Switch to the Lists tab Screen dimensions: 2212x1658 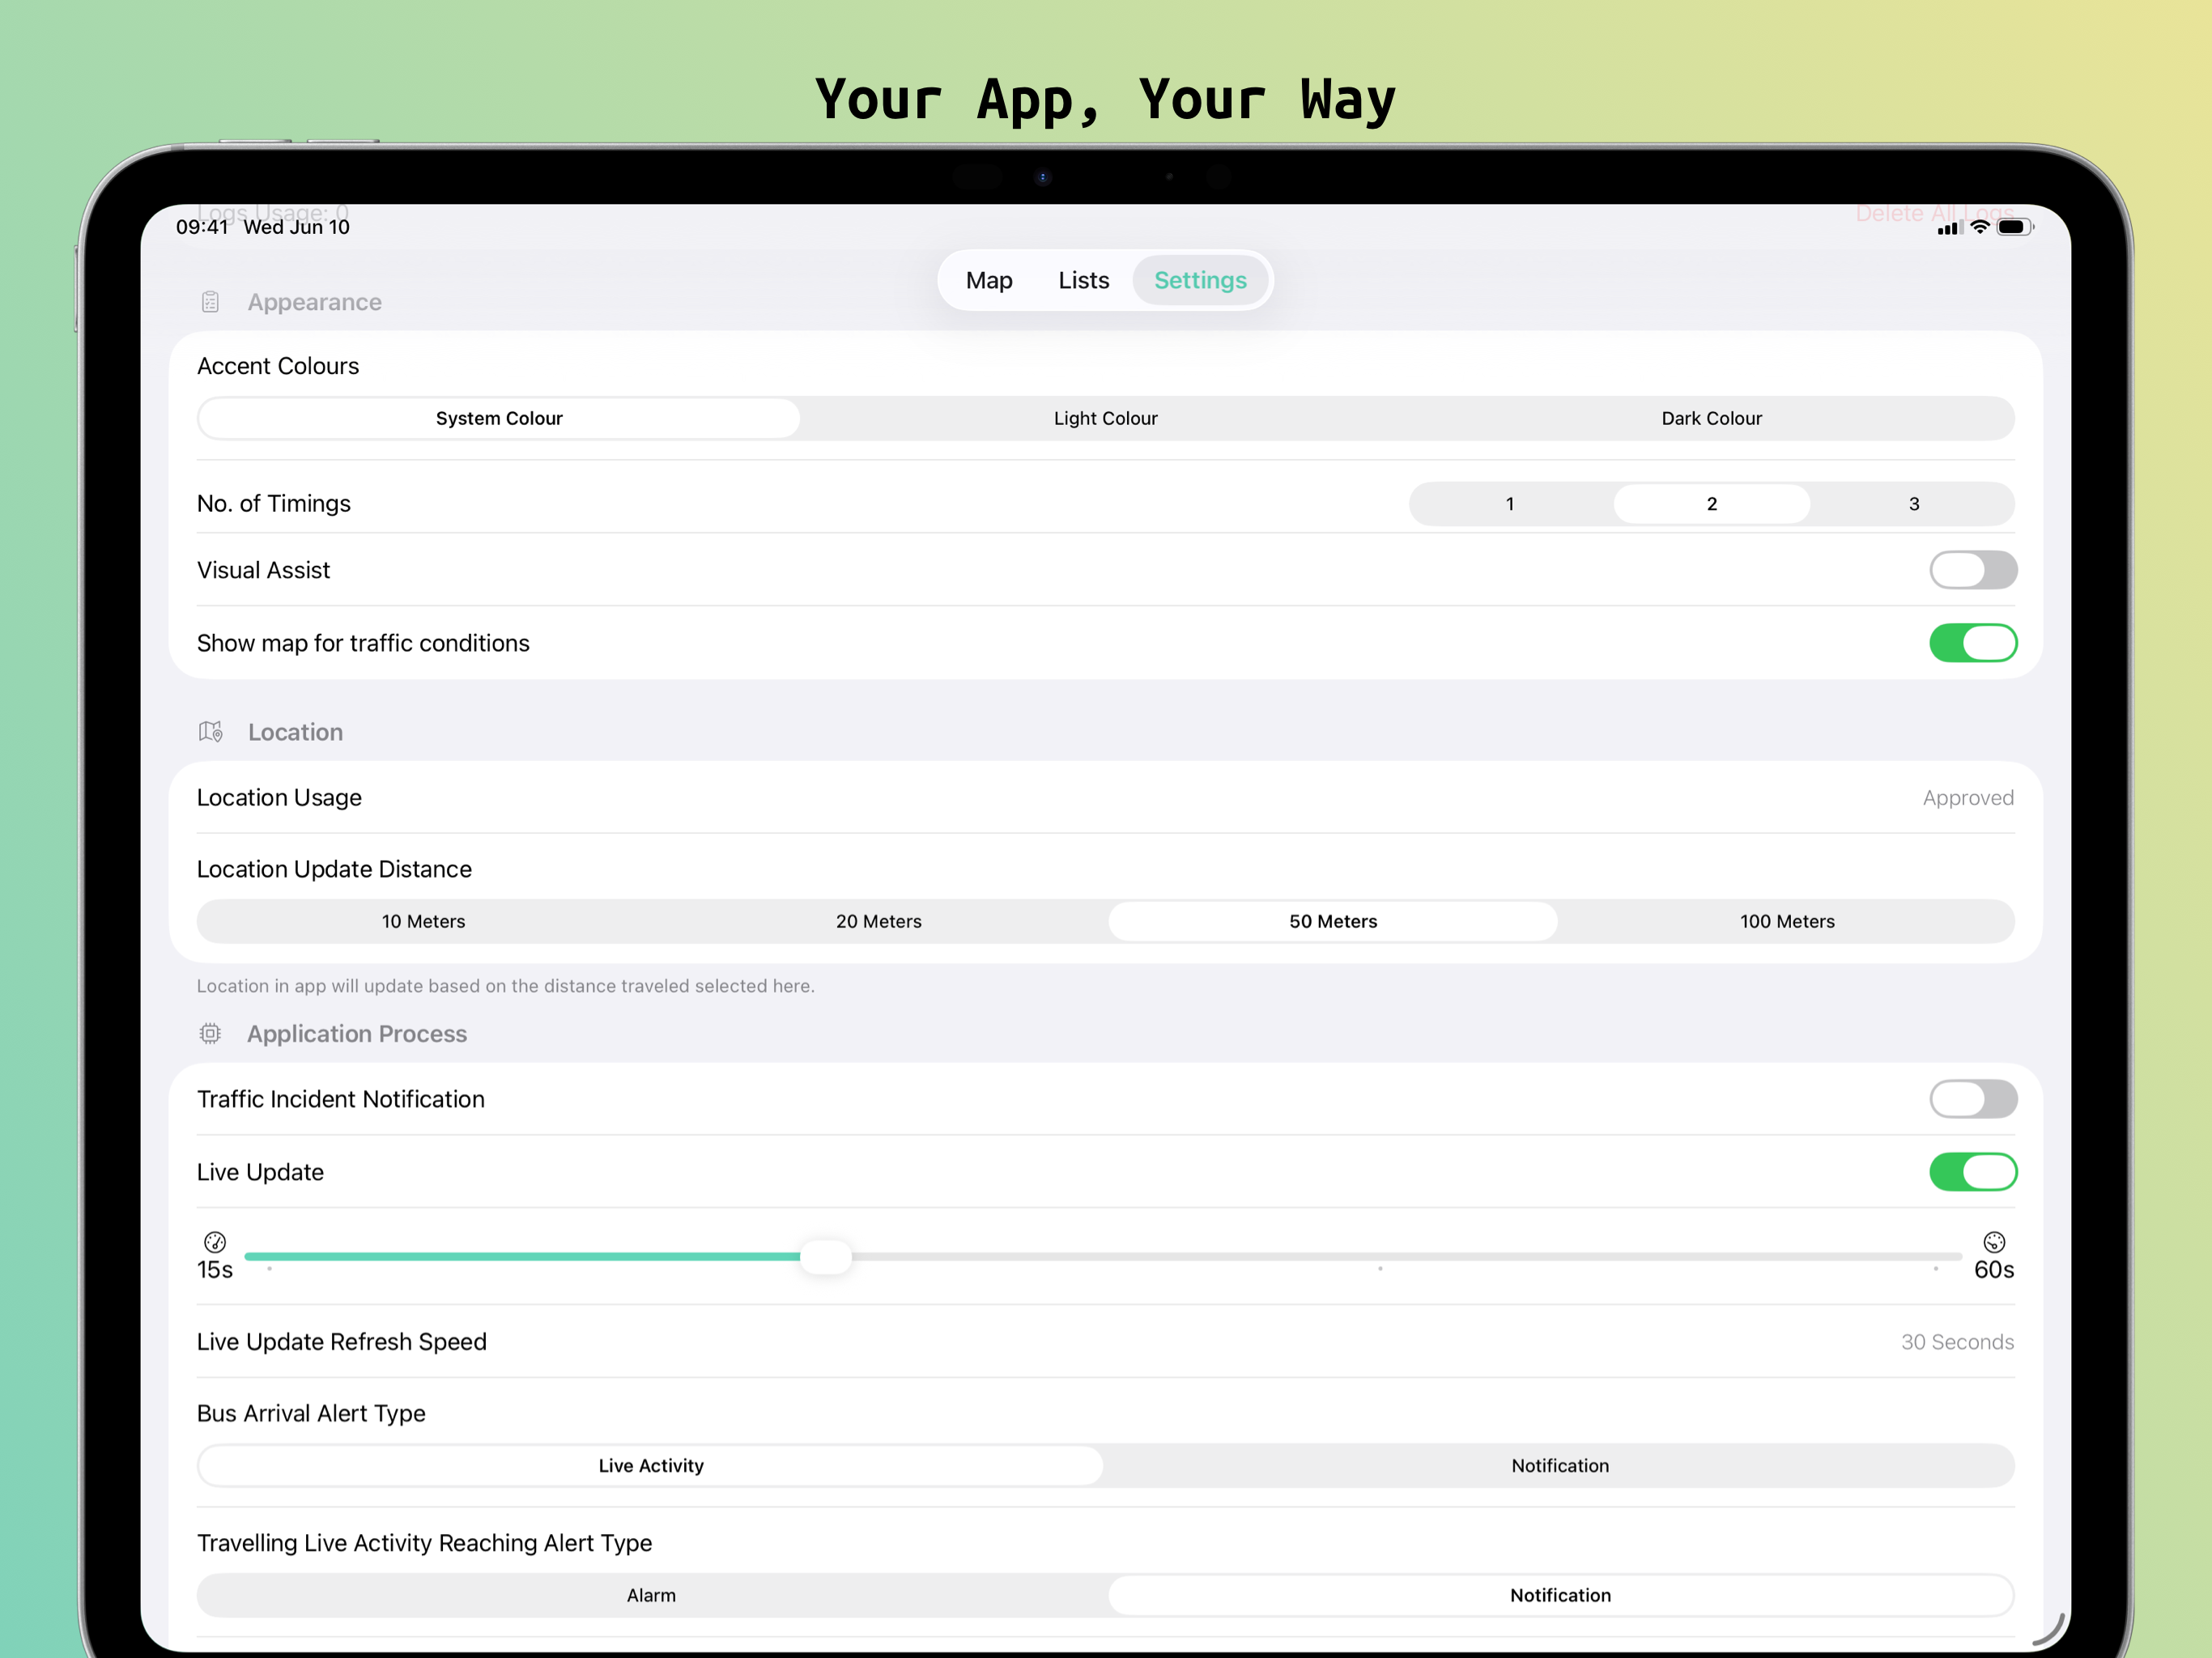coord(1084,280)
